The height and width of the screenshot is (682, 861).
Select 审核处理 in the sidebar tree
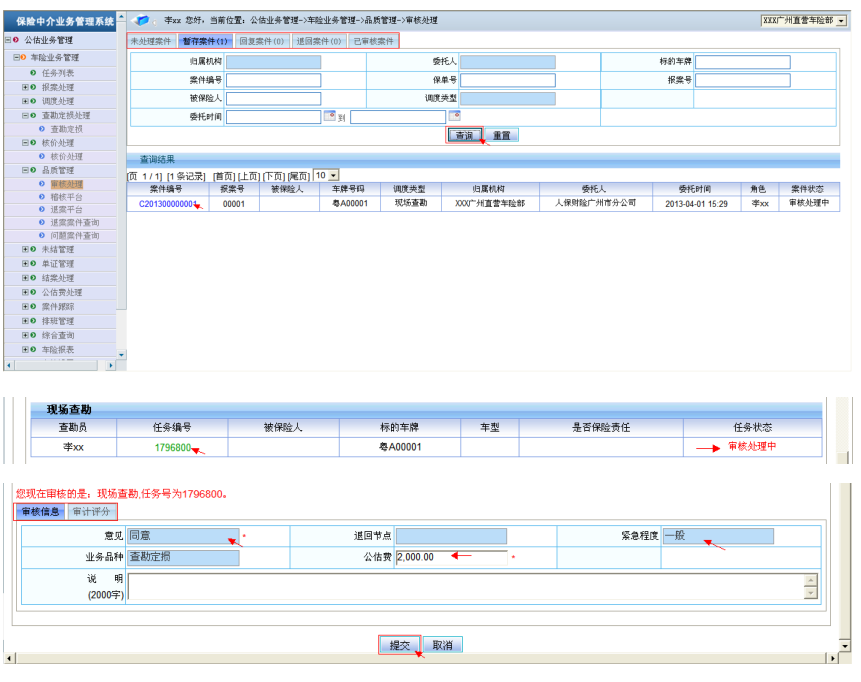point(66,184)
